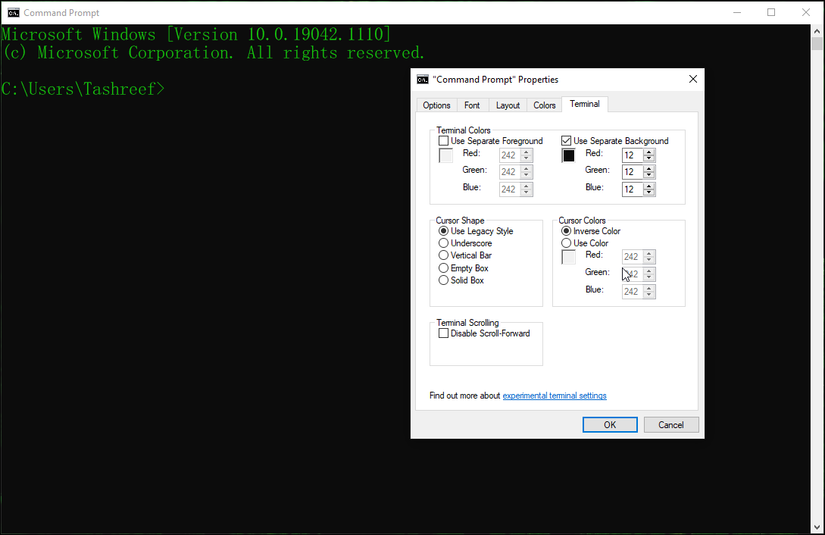Screen dimensions: 825x535
Task: Switch to the Layout tab
Action: 508,105
